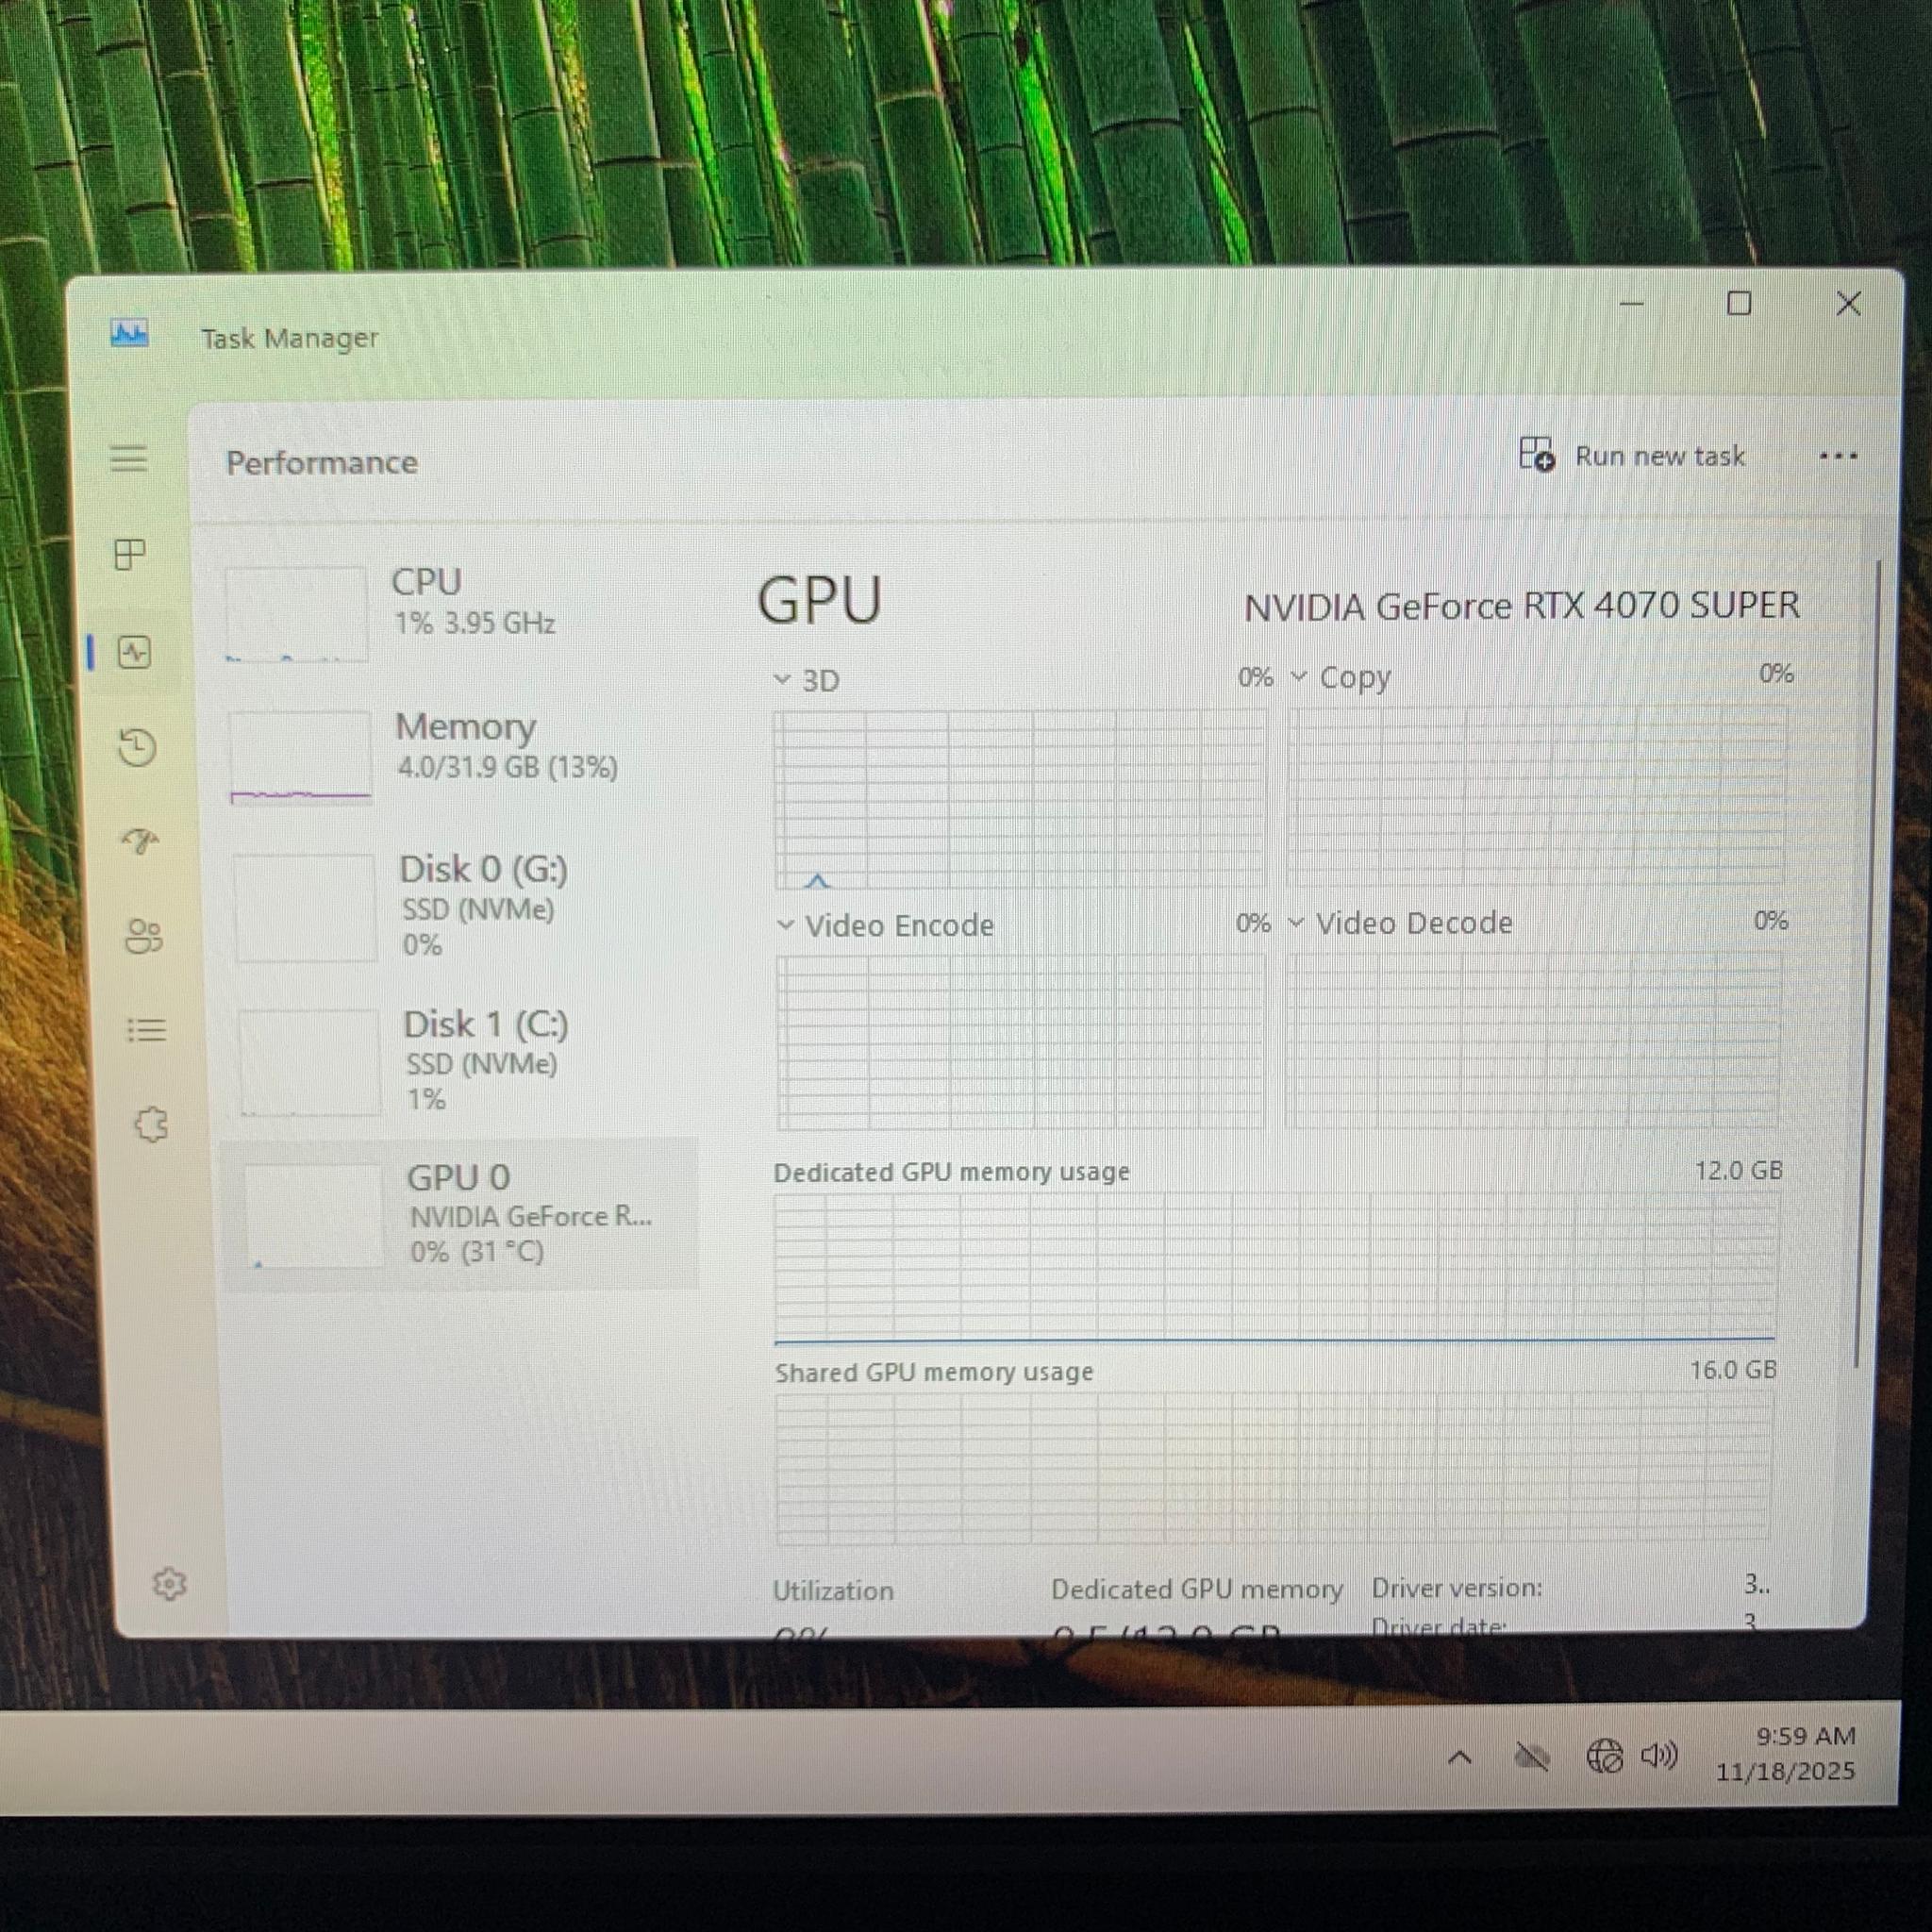1932x1932 pixels.
Task: Click the Driver version label
Action: click(1456, 1587)
